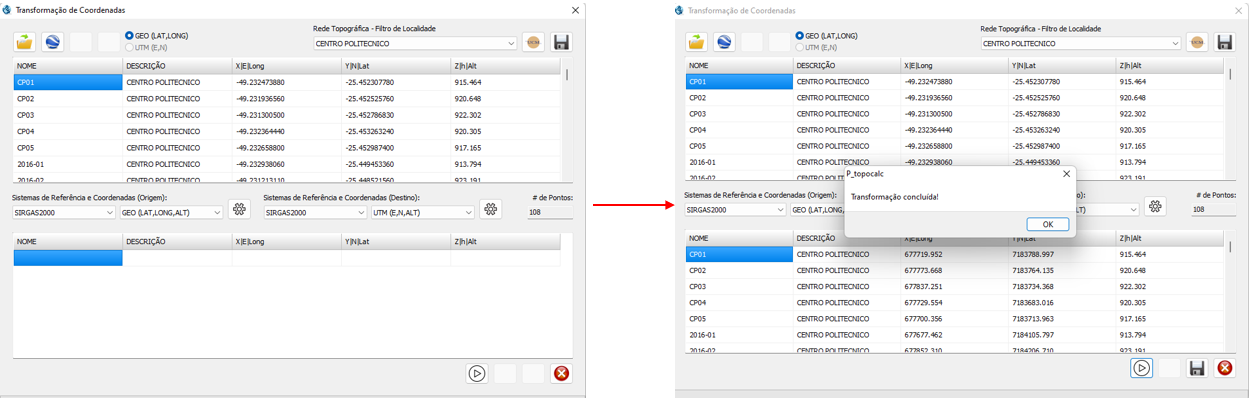Image resolution: width=1249 pixels, height=398 pixels.
Task: Click orange network filter icon, left window
Action: pyautogui.click(x=533, y=43)
